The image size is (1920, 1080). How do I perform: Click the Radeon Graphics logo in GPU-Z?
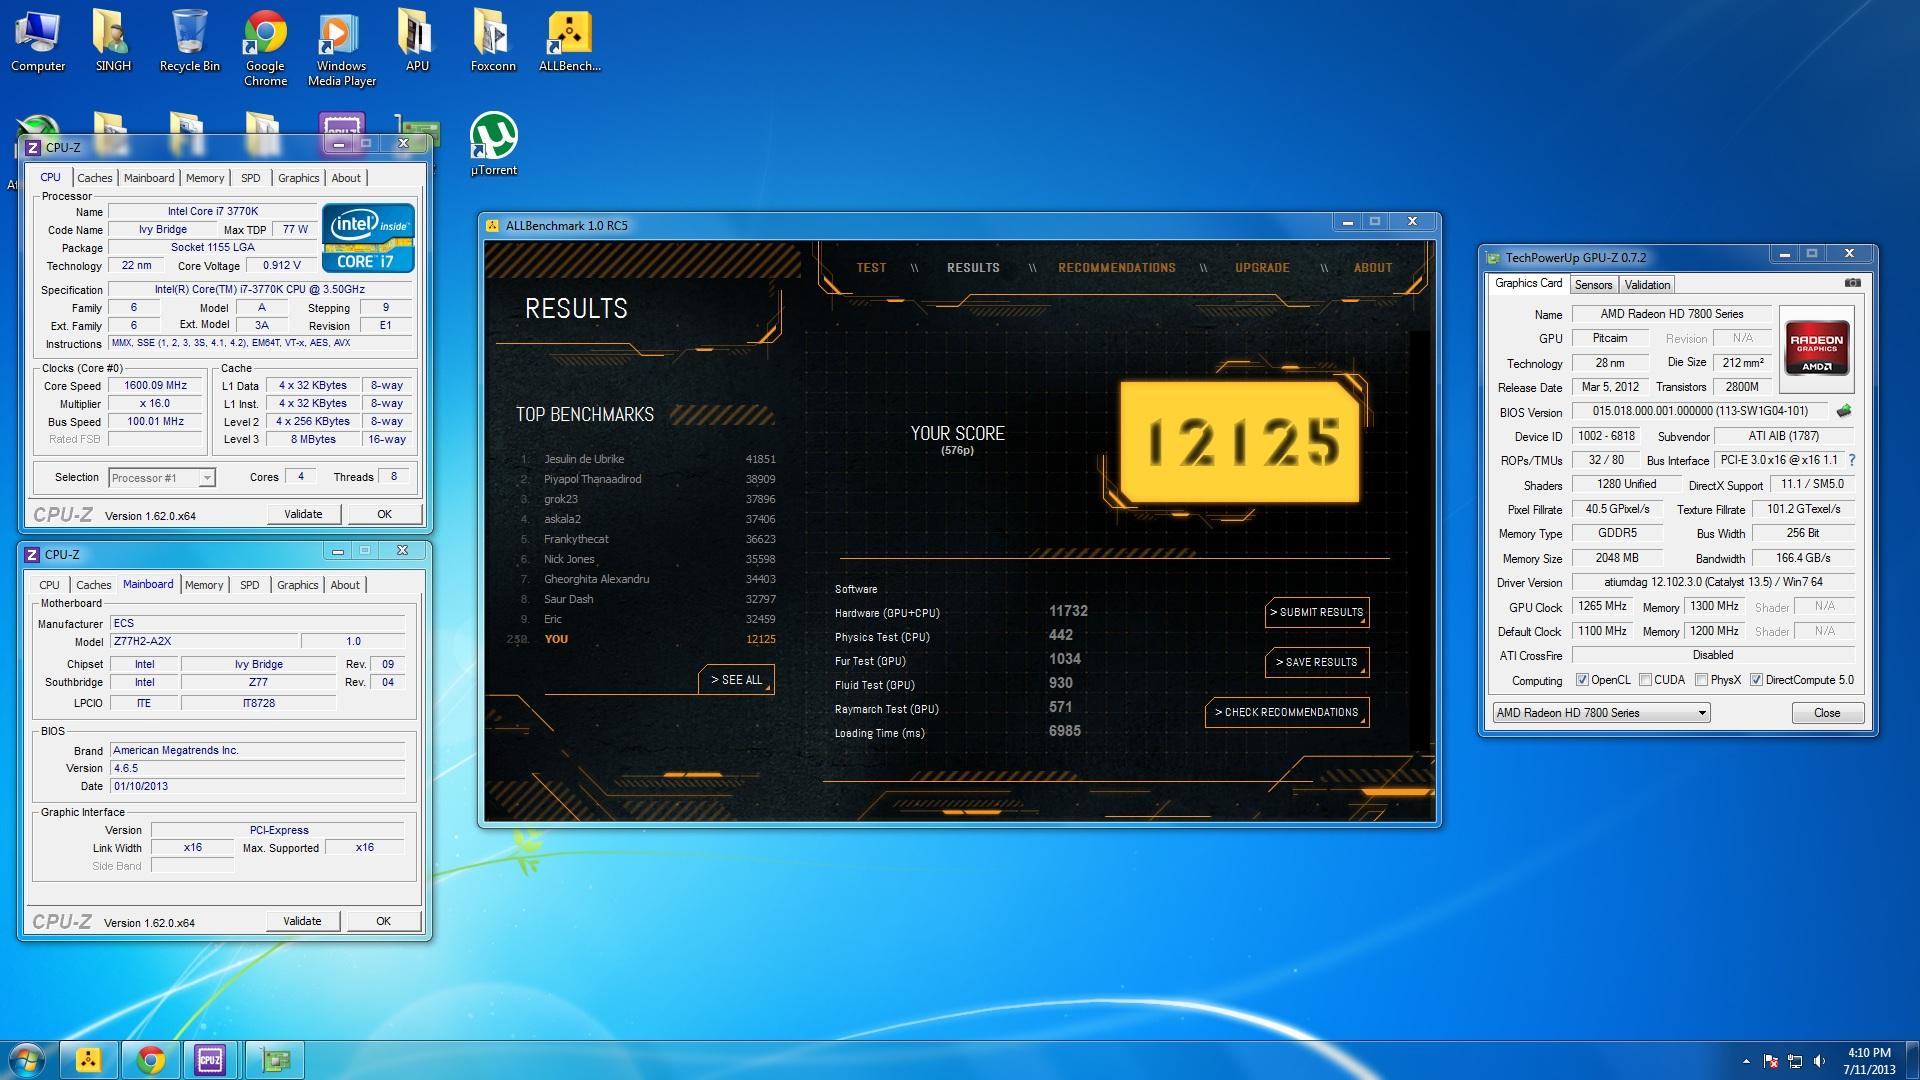tap(1816, 348)
